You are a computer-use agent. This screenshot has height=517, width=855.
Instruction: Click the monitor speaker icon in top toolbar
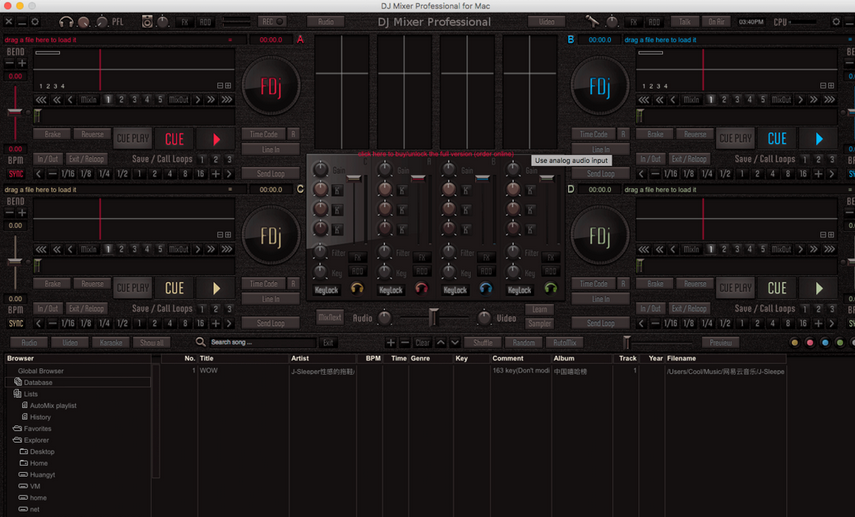tap(147, 22)
